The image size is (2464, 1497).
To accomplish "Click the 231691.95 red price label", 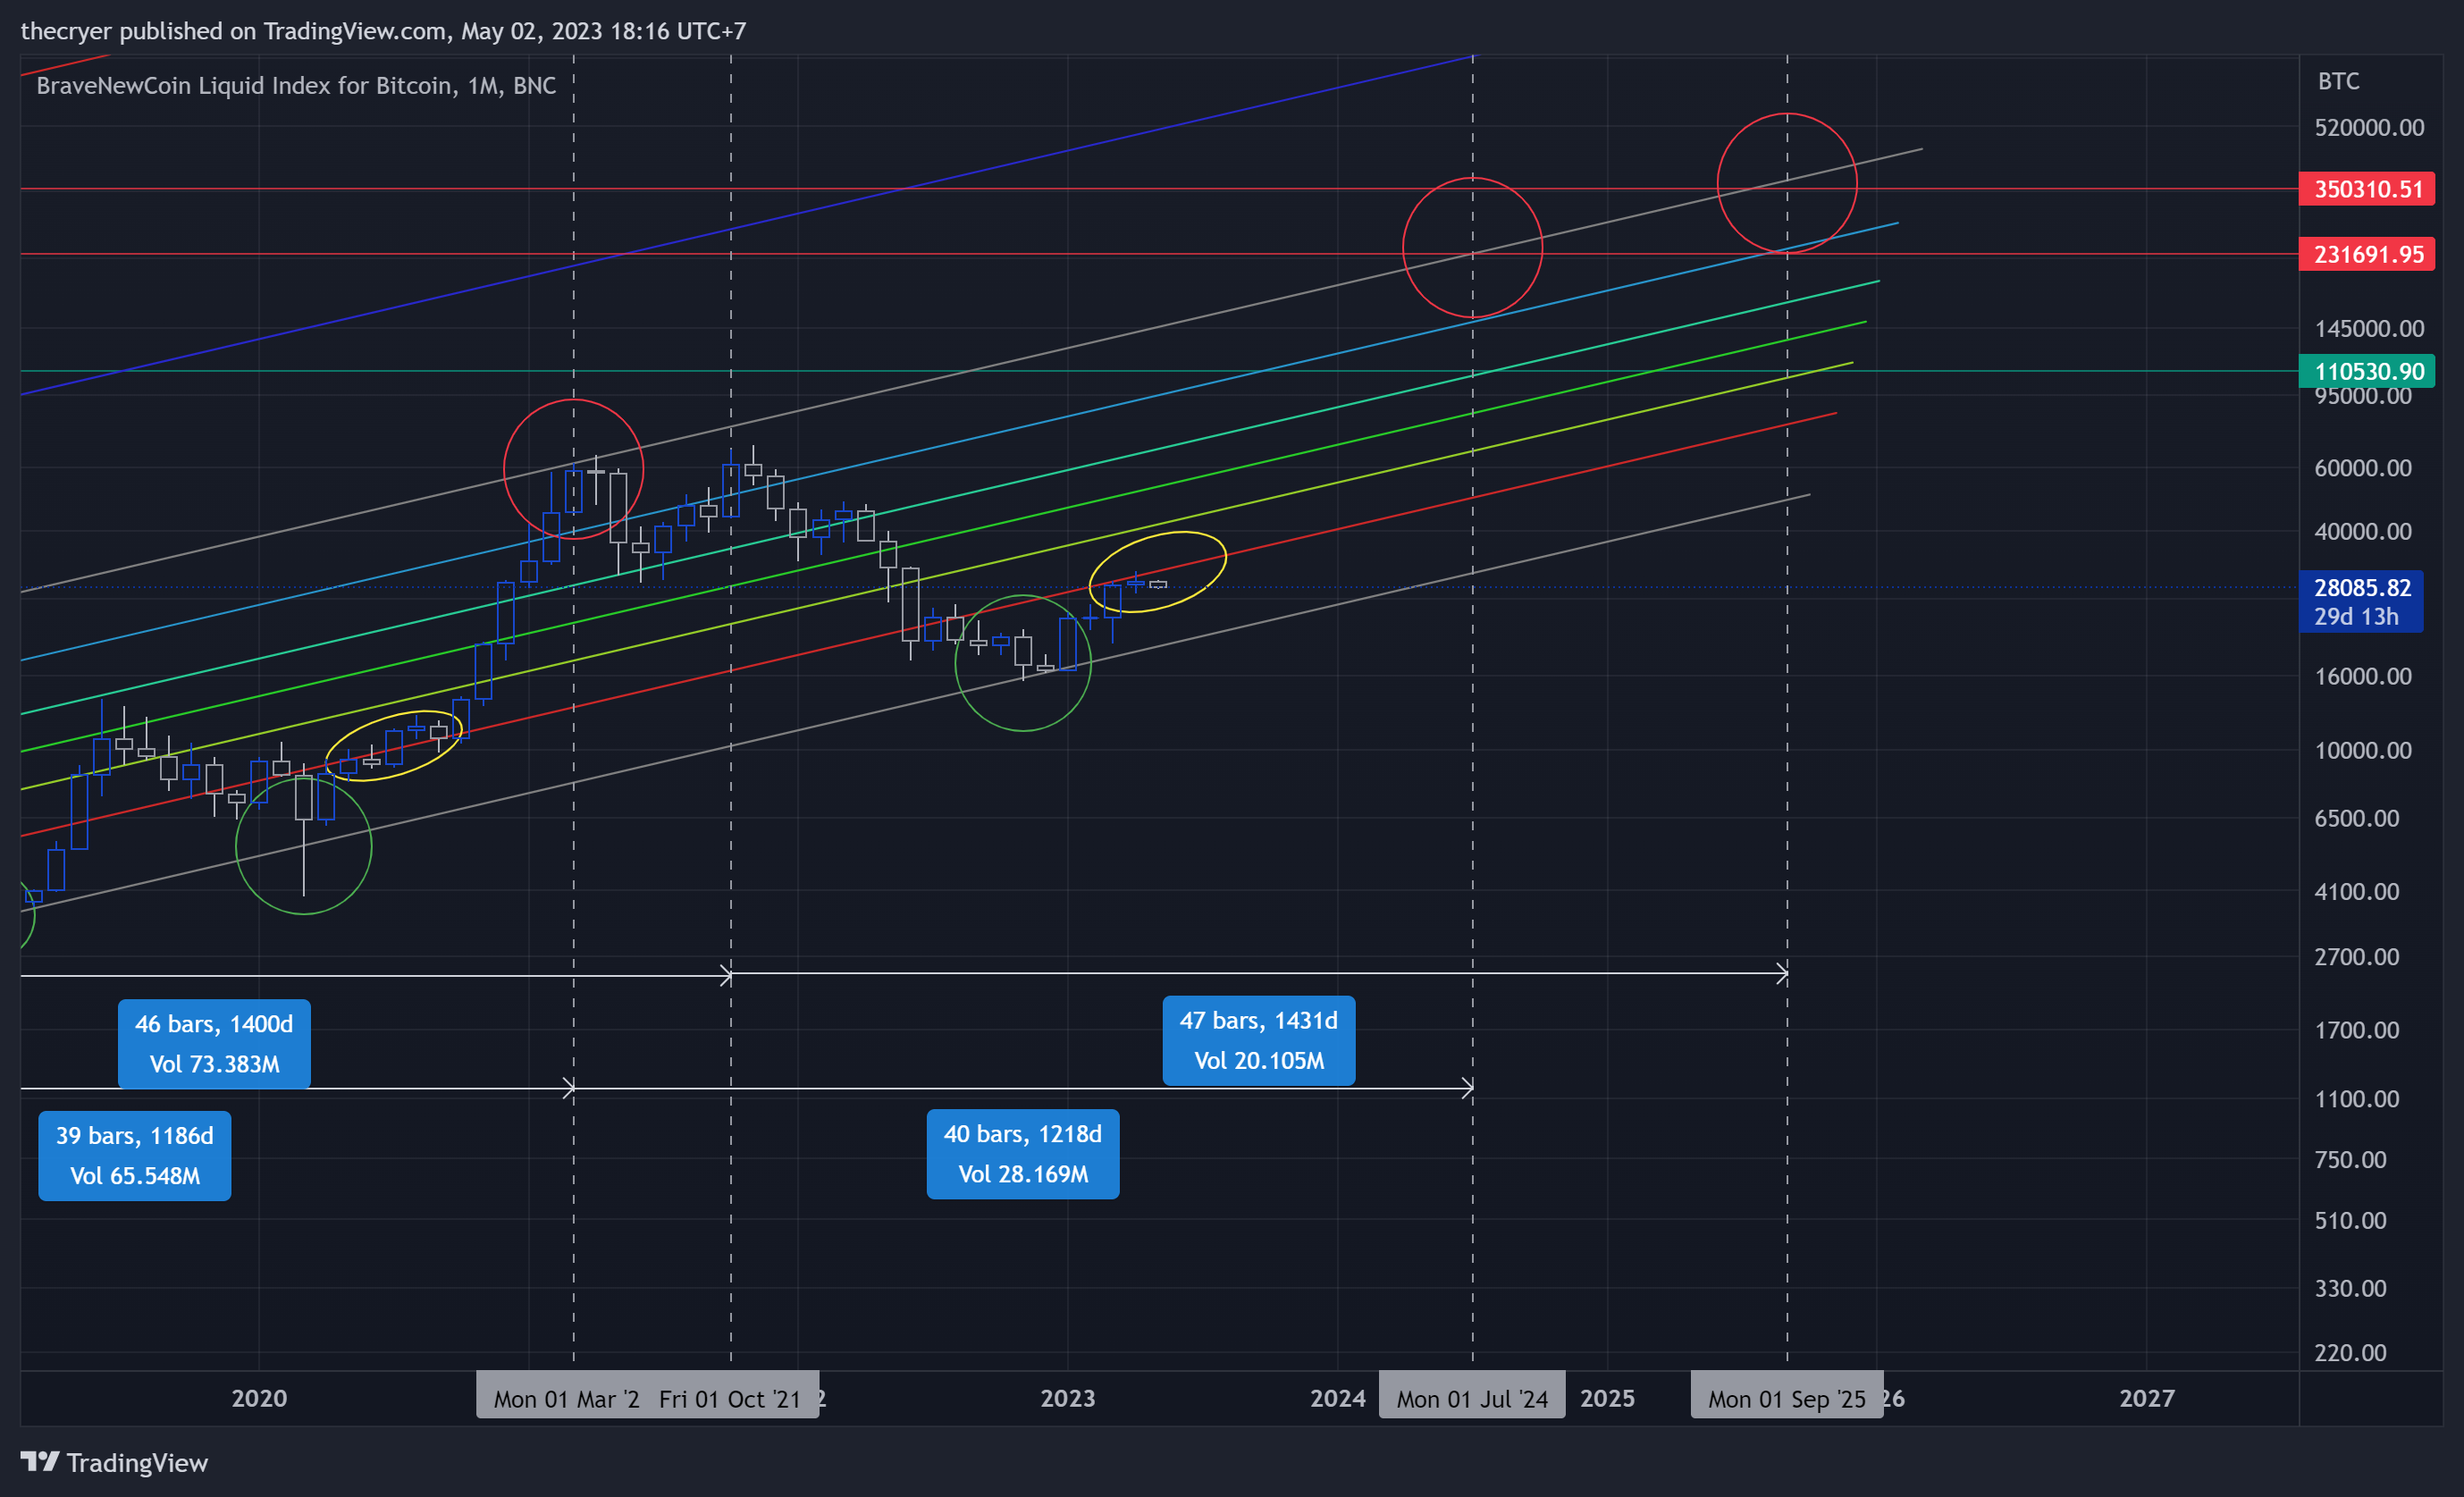I will click(2367, 254).
